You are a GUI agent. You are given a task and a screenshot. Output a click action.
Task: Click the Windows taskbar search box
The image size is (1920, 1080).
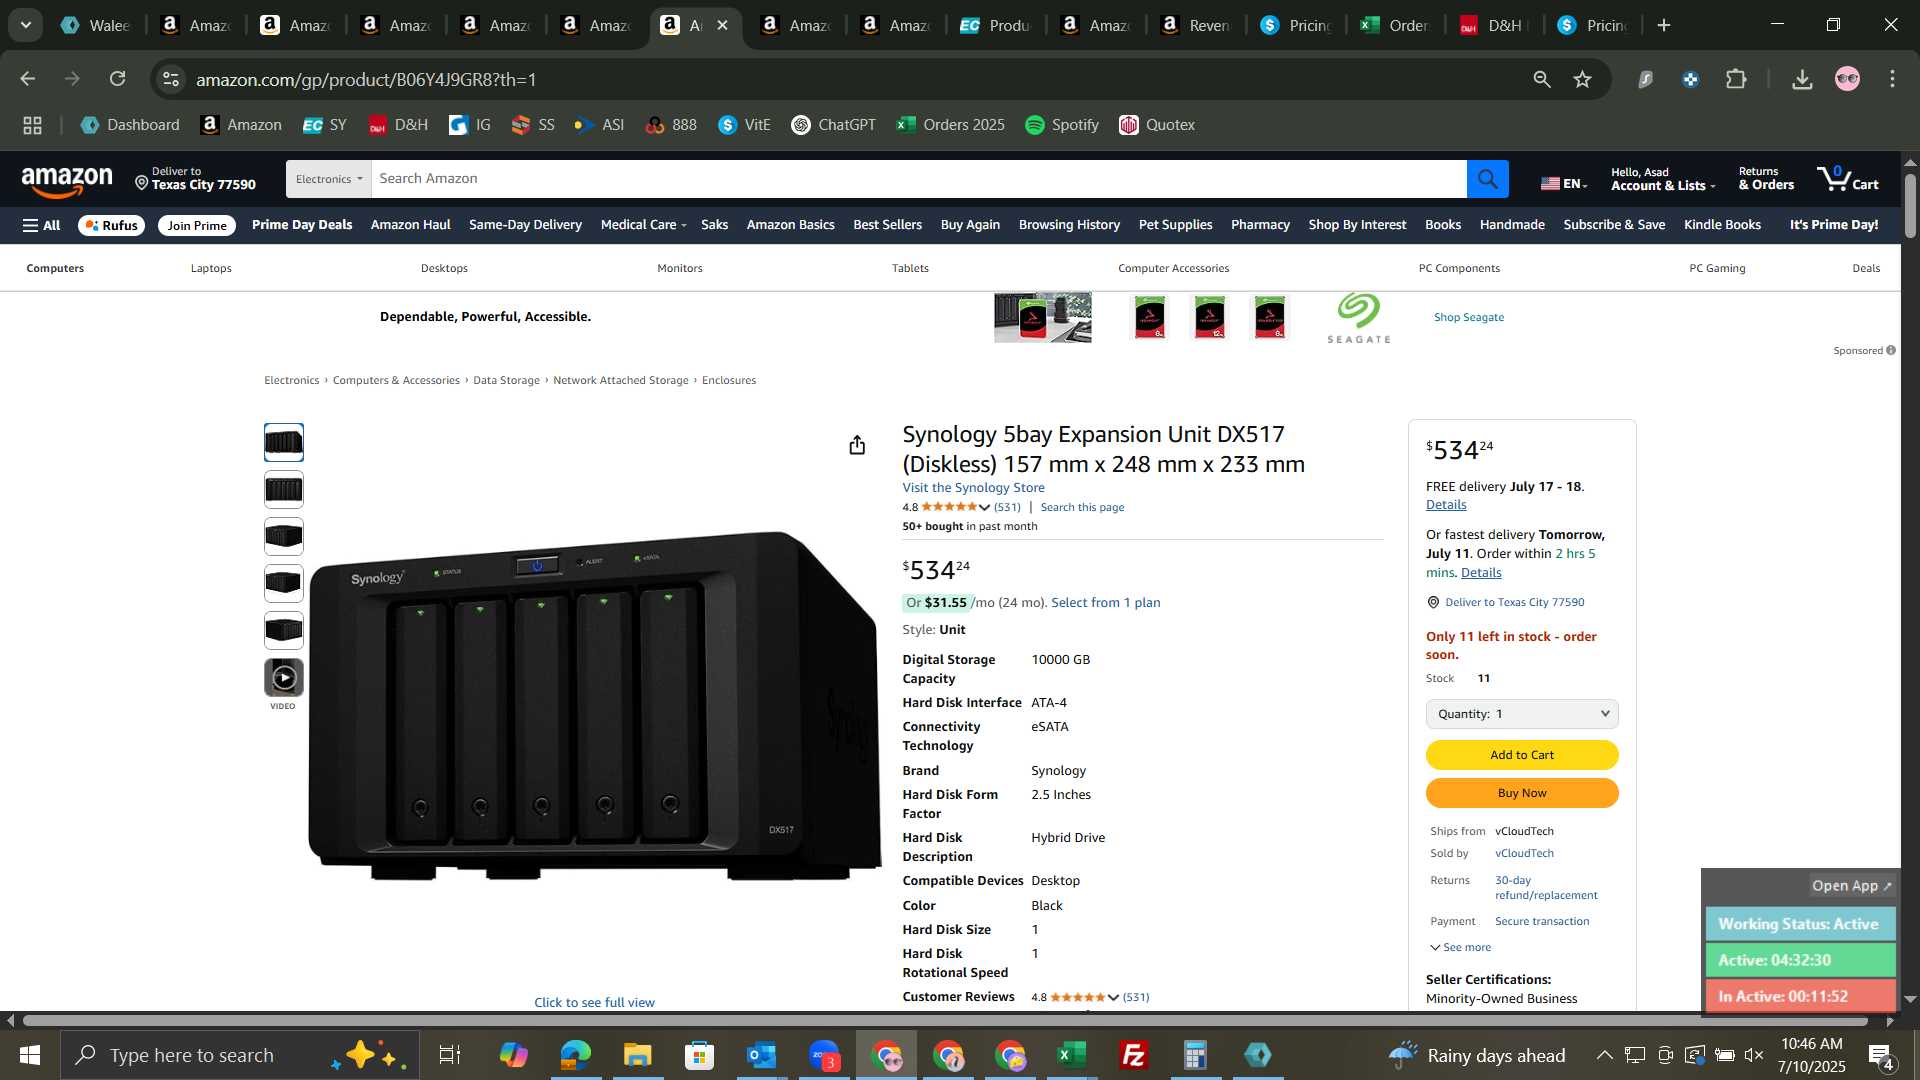point(240,1055)
